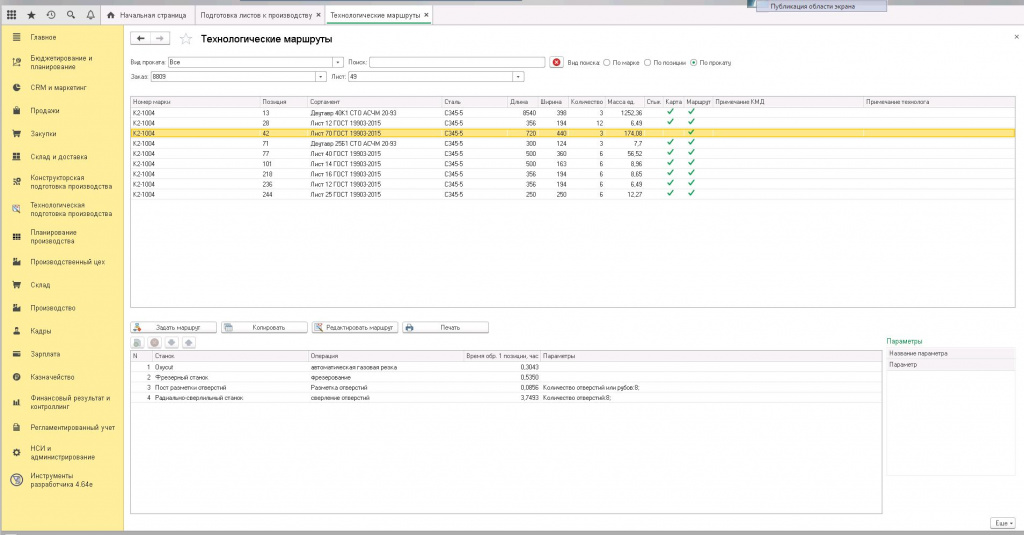1024x535 pixels.
Task: Select the По марке search radio
Action: click(x=607, y=63)
